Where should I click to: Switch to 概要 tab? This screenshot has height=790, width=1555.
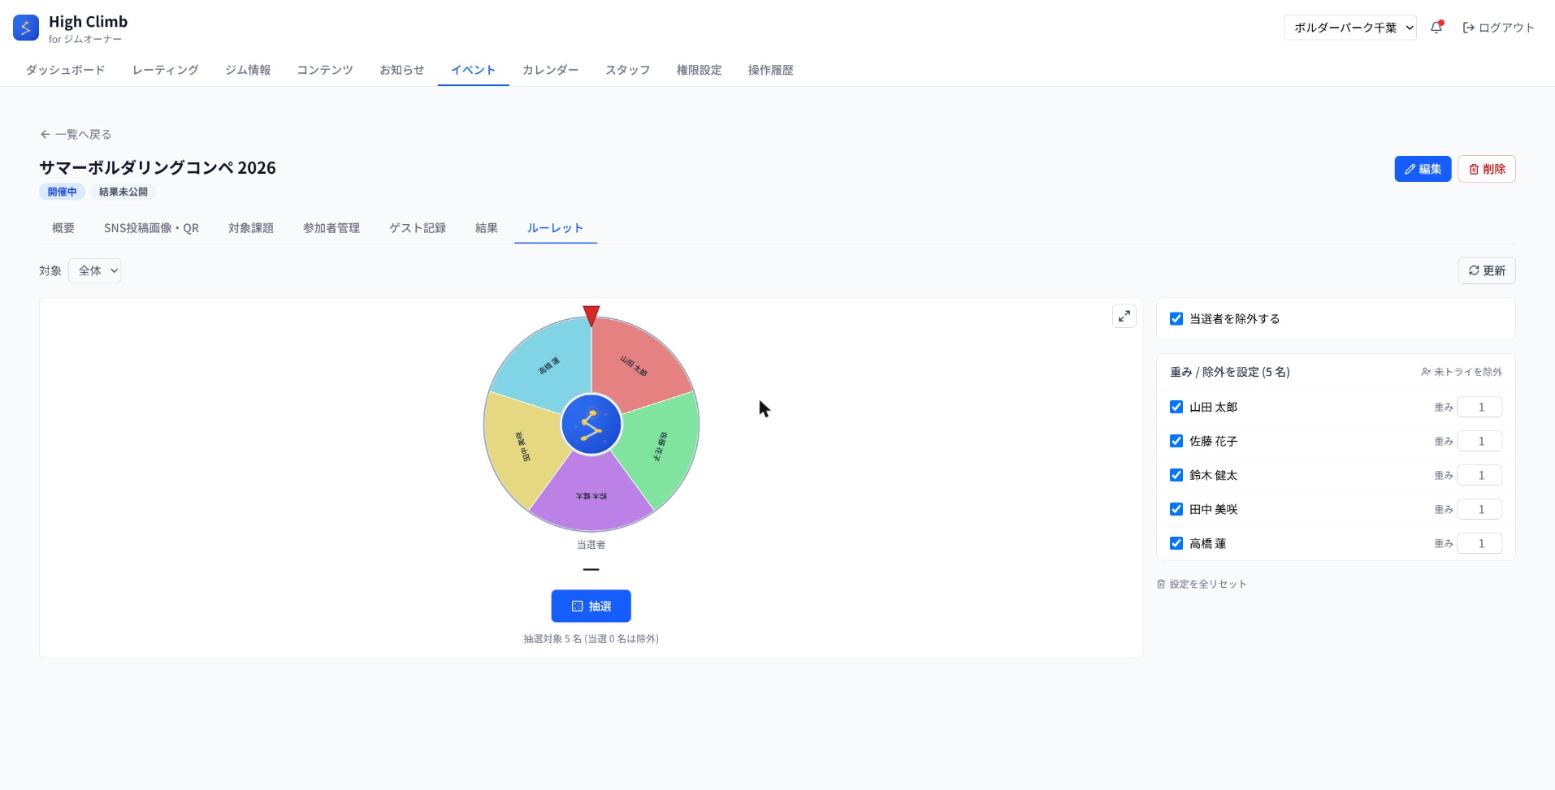tap(63, 228)
